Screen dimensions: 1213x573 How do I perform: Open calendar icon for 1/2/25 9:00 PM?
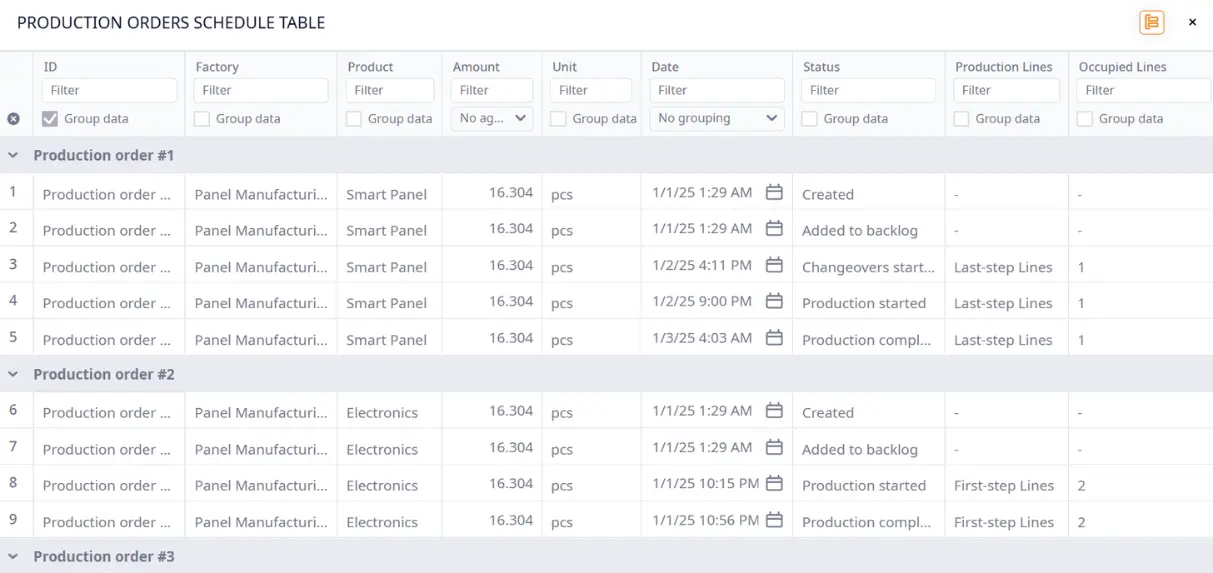[x=773, y=302]
